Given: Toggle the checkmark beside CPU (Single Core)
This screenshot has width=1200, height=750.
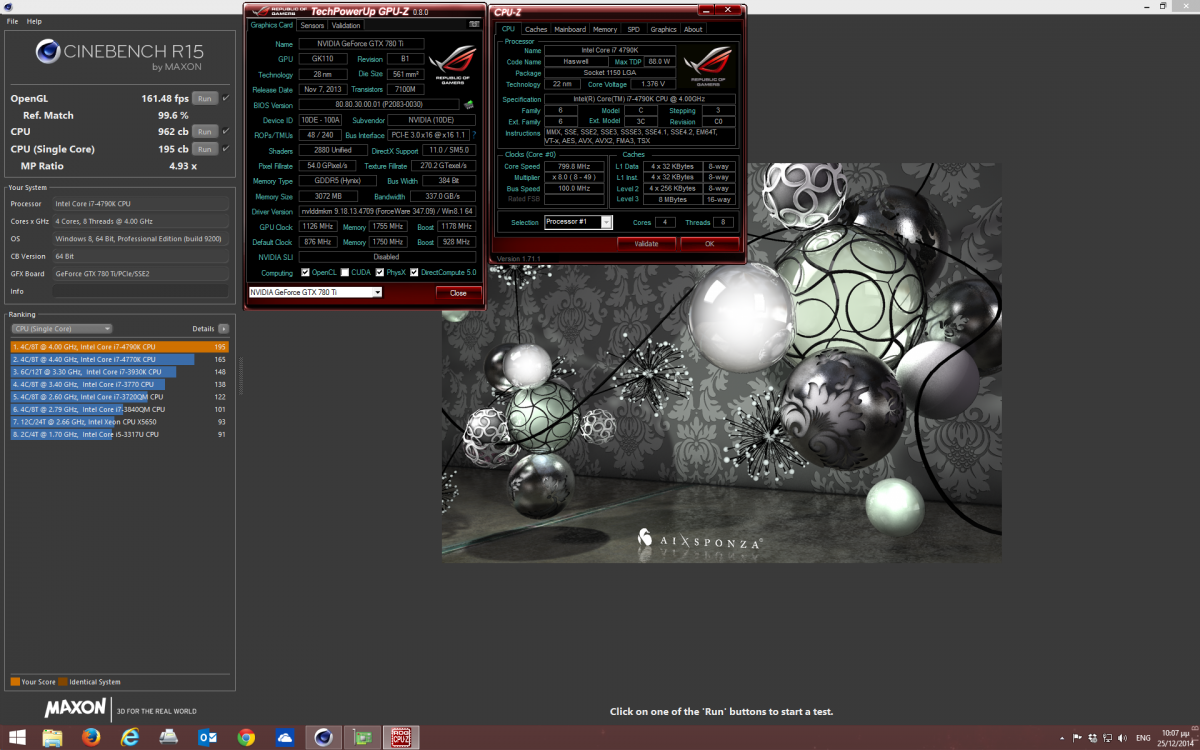Looking at the screenshot, I should [x=225, y=149].
